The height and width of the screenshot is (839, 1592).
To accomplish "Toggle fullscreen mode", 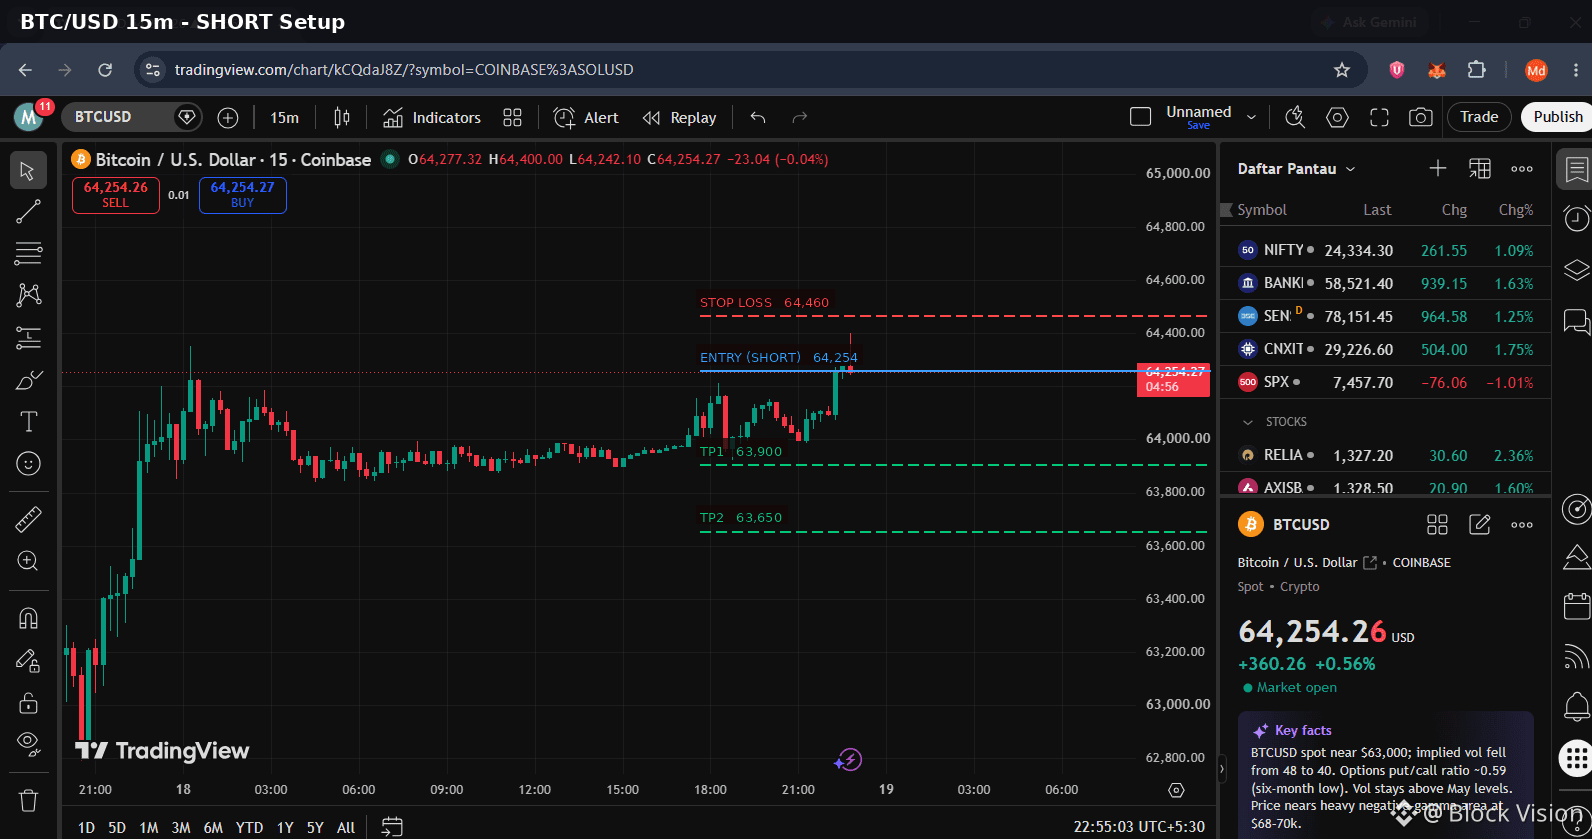I will pyautogui.click(x=1379, y=118).
